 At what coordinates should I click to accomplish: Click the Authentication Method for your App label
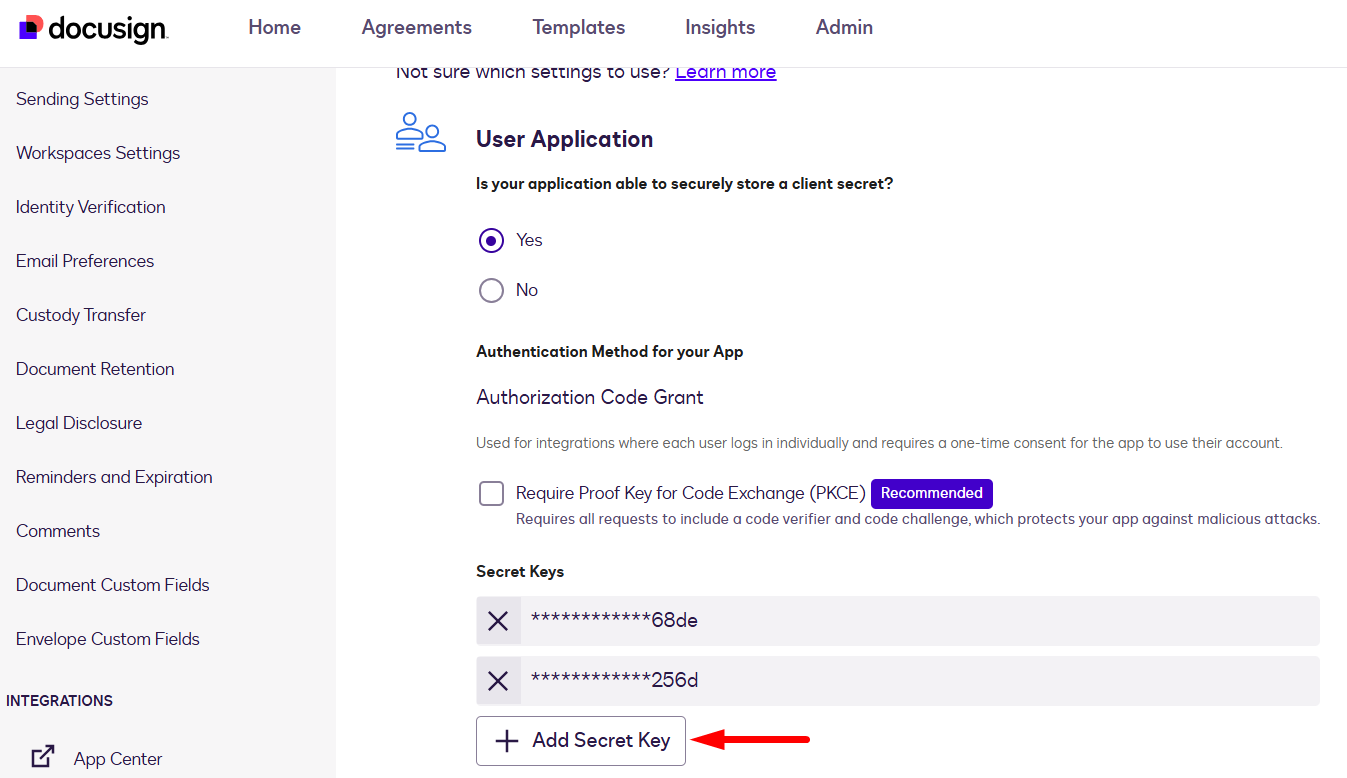click(610, 352)
